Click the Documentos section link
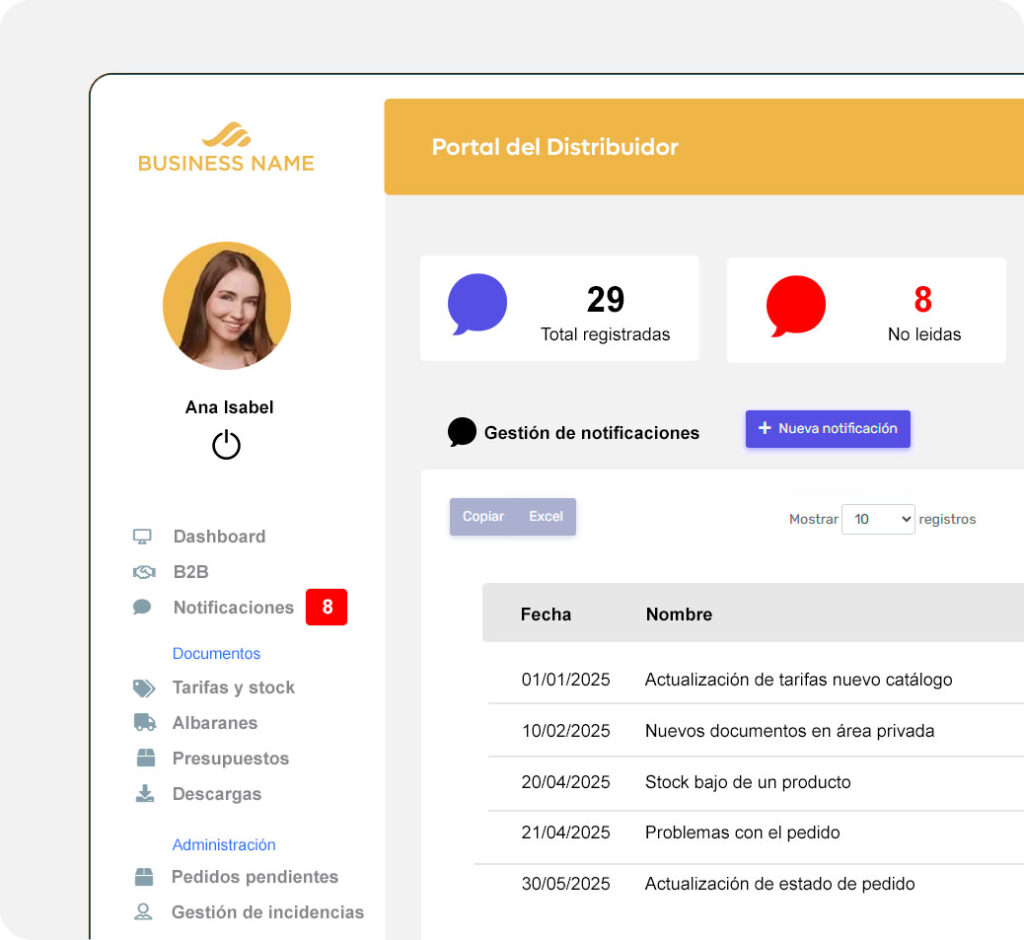This screenshot has height=940, width=1024. [216, 653]
